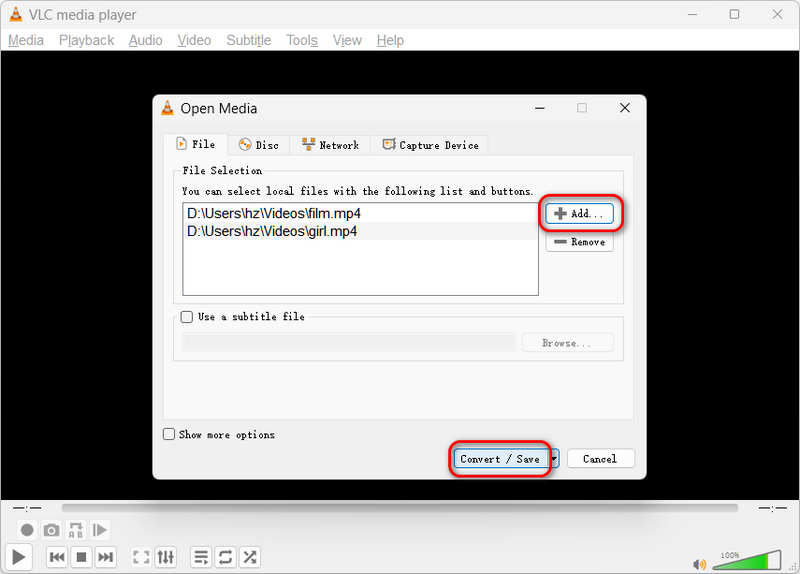Toggle loop mode icon
This screenshot has width=800, height=574.
coord(226,557)
